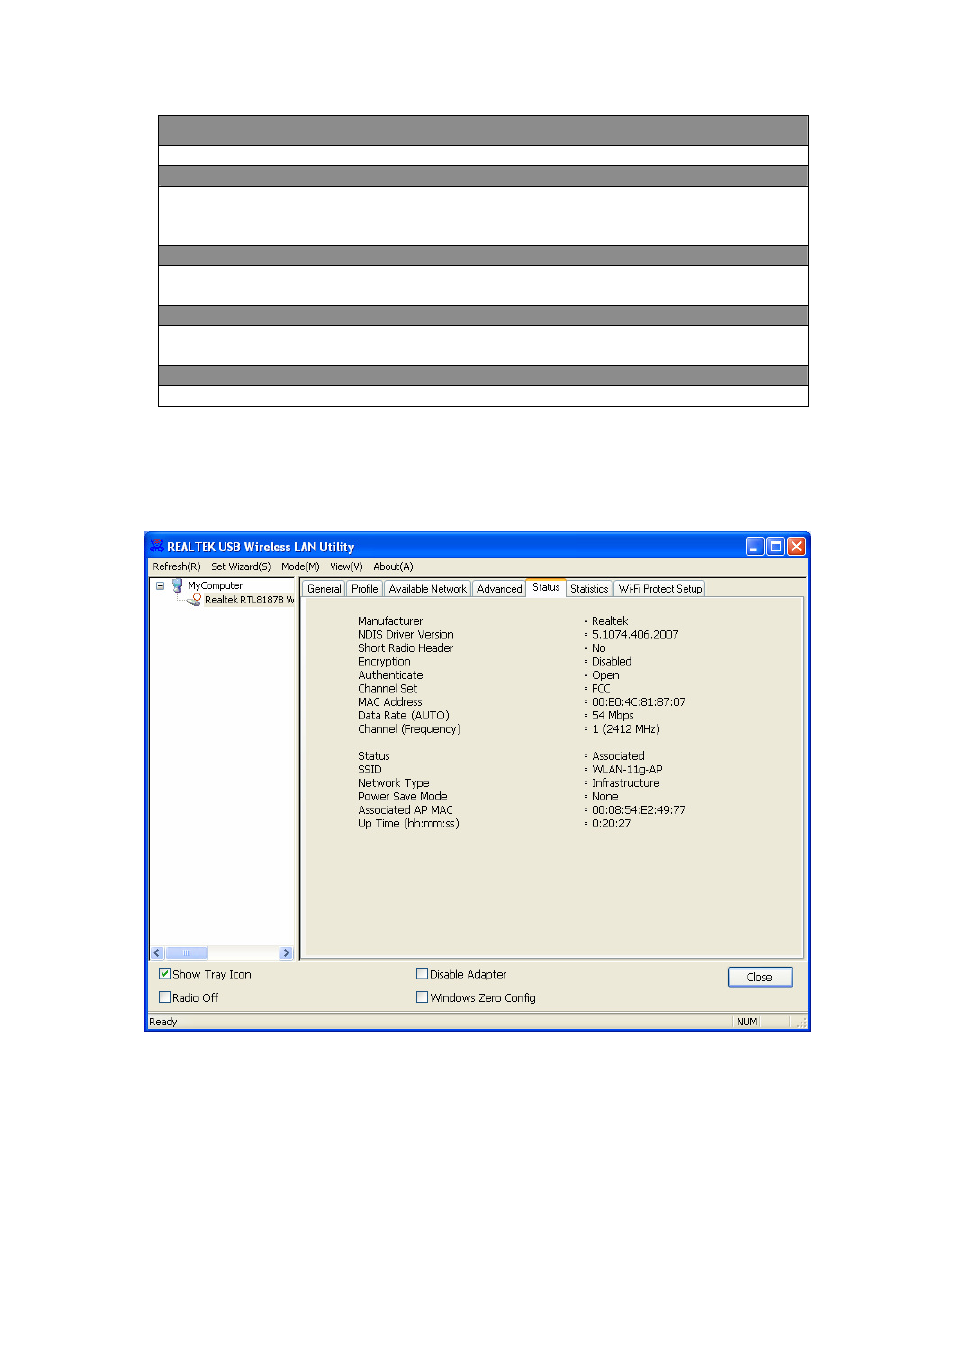The image size is (954, 1350).
Task: Enable the Radio Off checkbox
Action: coord(165,997)
